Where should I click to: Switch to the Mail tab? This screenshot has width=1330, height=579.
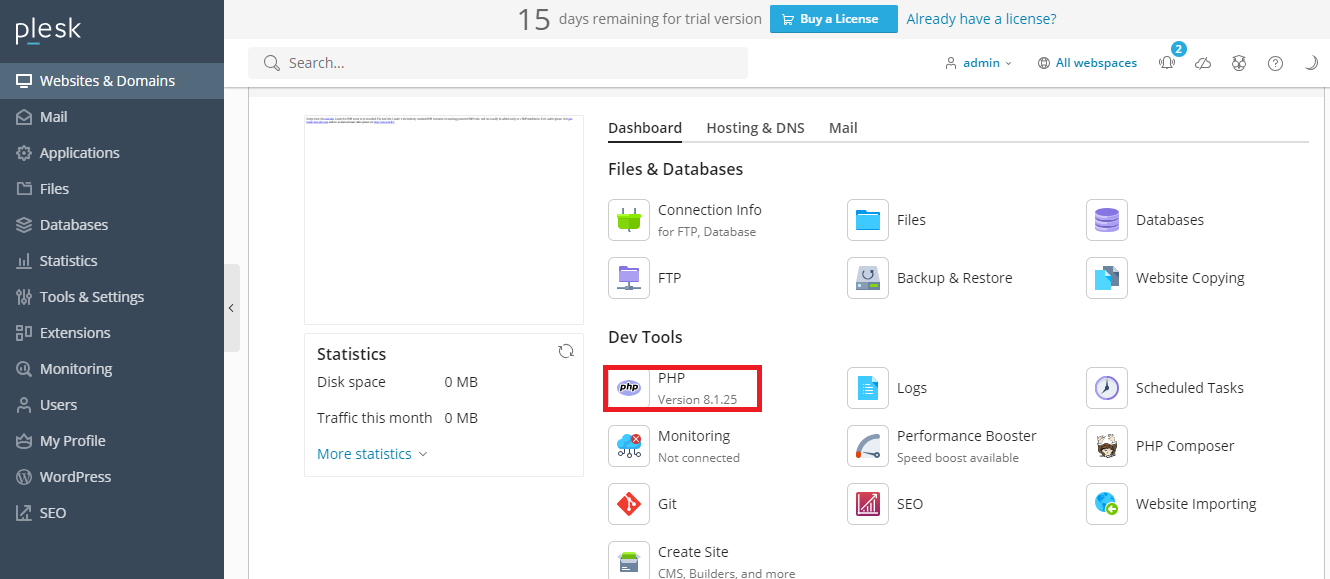coord(843,128)
